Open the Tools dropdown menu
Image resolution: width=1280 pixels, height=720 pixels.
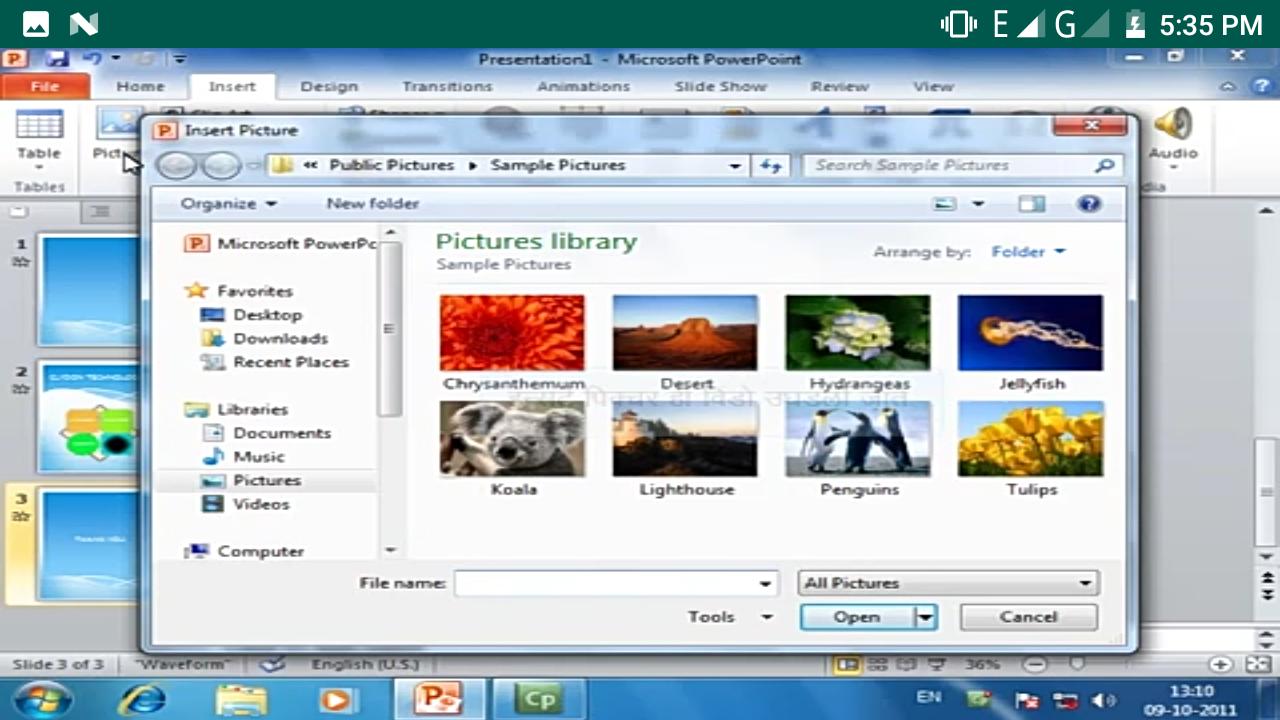730,617
